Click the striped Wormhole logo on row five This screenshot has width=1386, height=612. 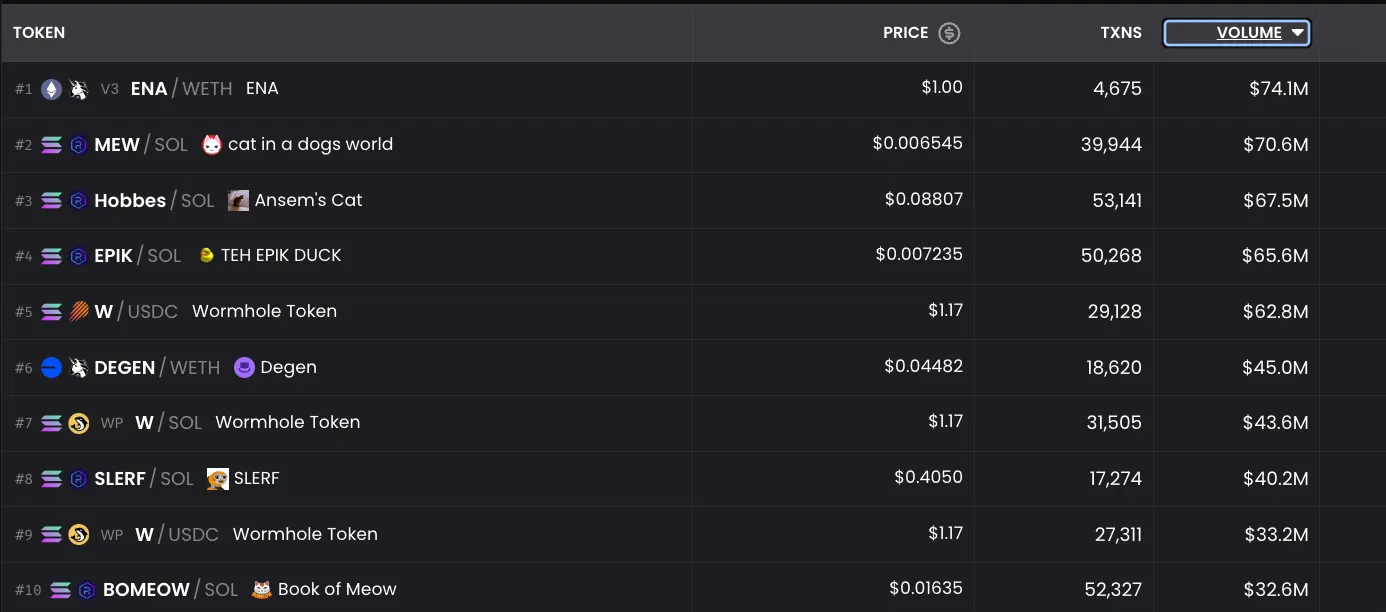(x=78, y=311)
